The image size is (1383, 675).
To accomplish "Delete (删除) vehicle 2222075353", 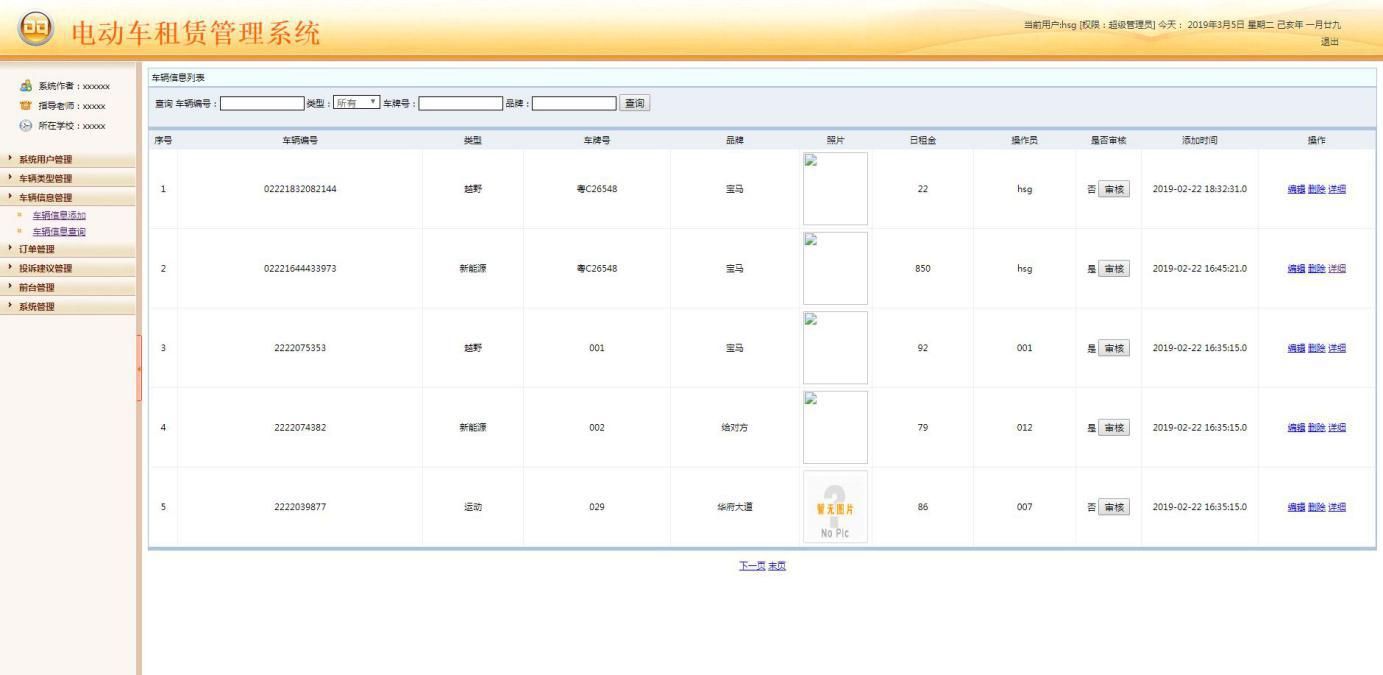I will pyautogui.click(x=1316, y=348).
